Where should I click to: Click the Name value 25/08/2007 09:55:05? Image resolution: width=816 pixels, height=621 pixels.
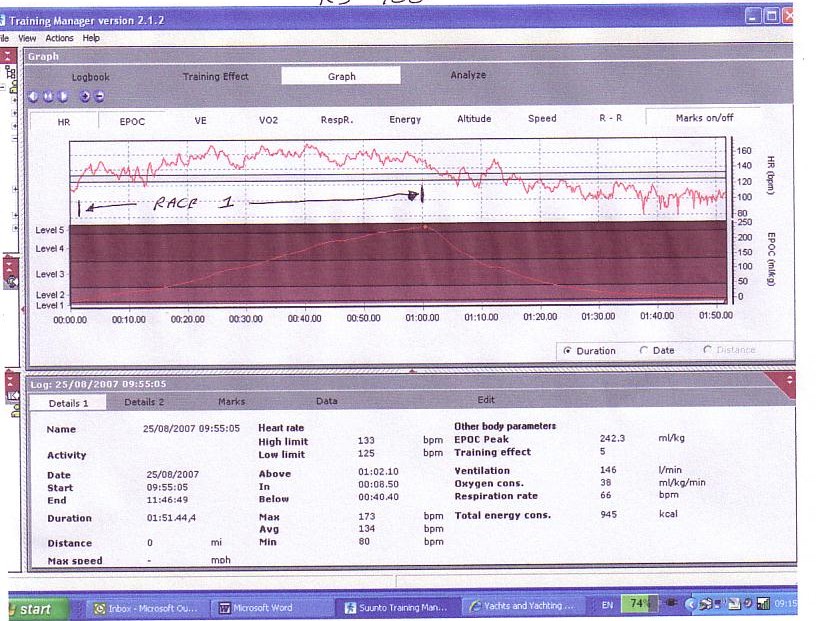(191, 428)
